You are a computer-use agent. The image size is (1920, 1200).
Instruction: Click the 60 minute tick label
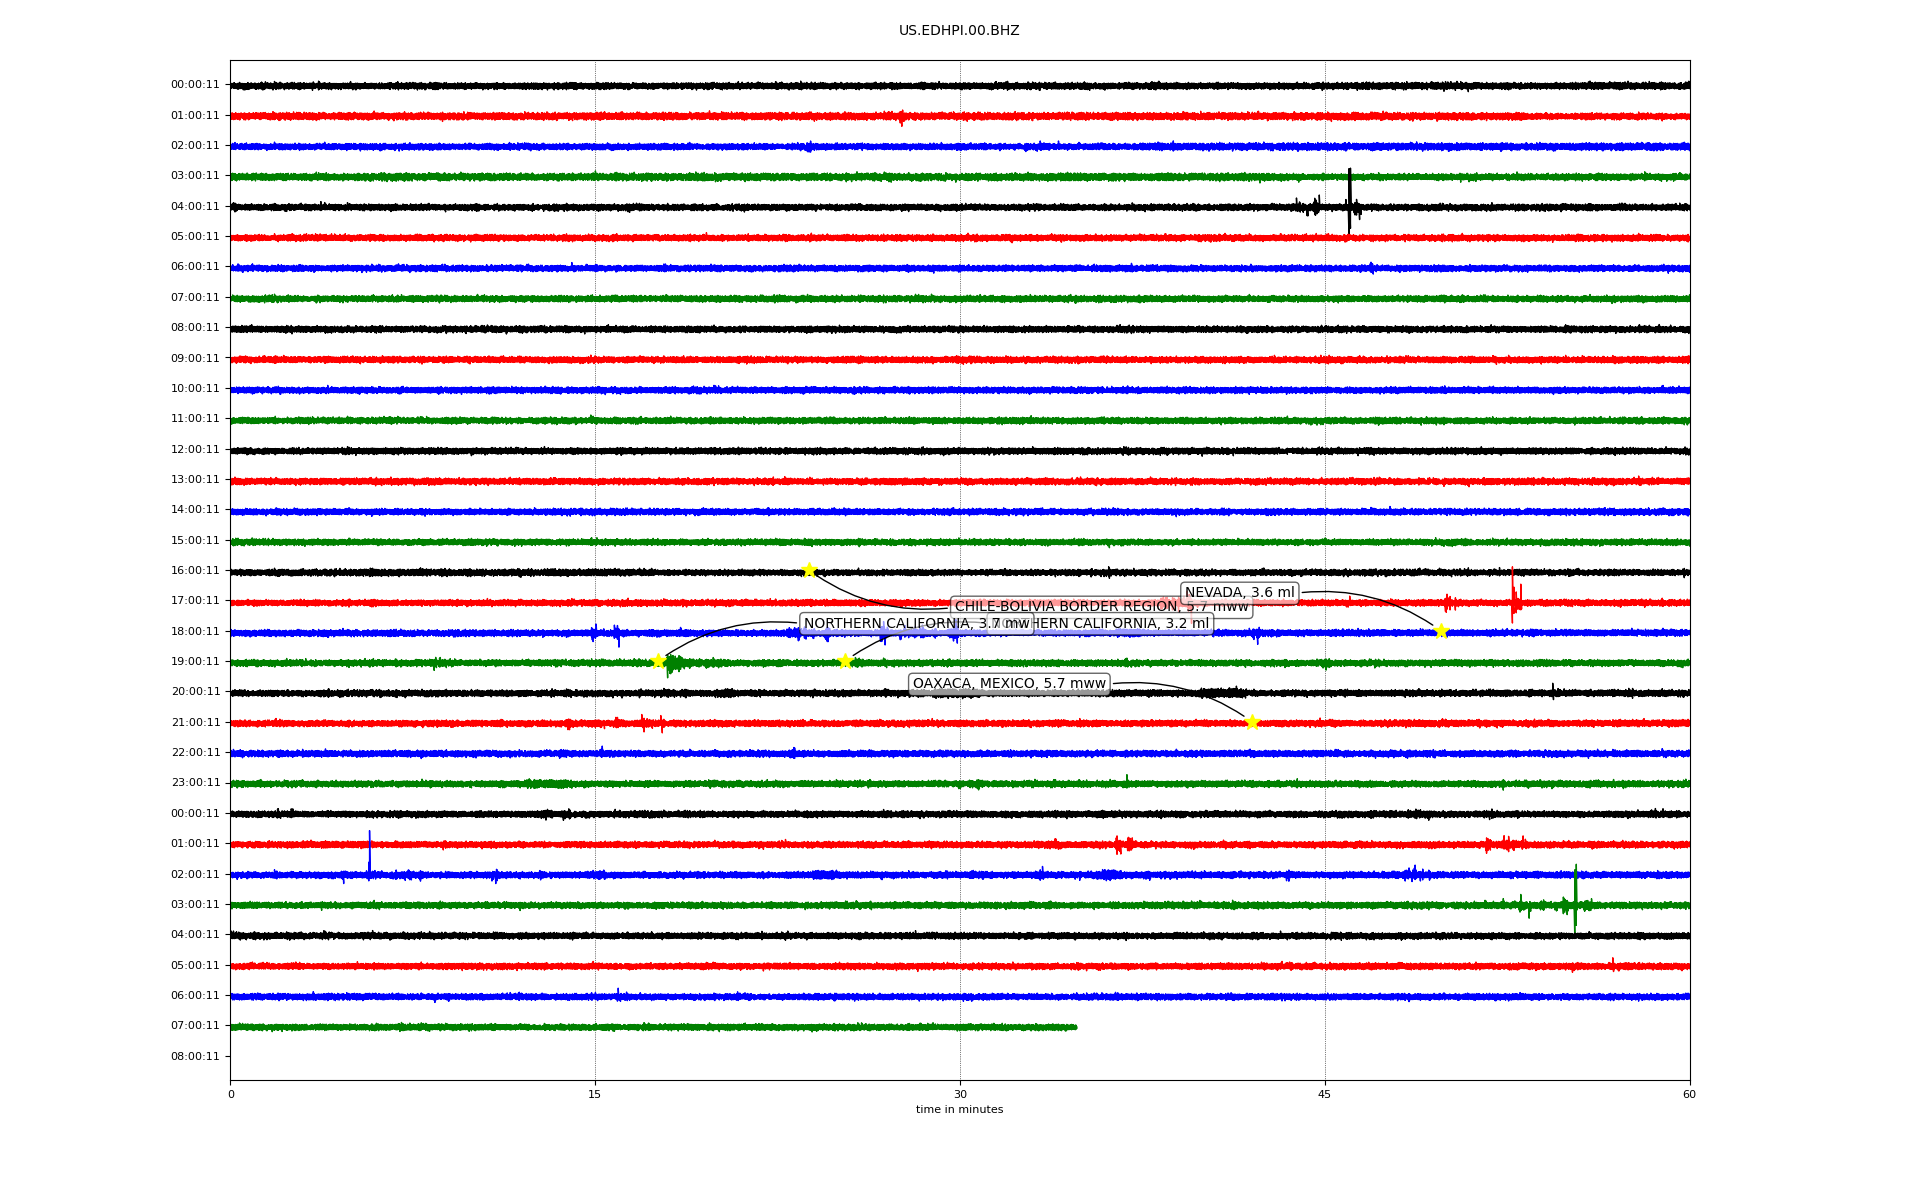point(1689,1094)
